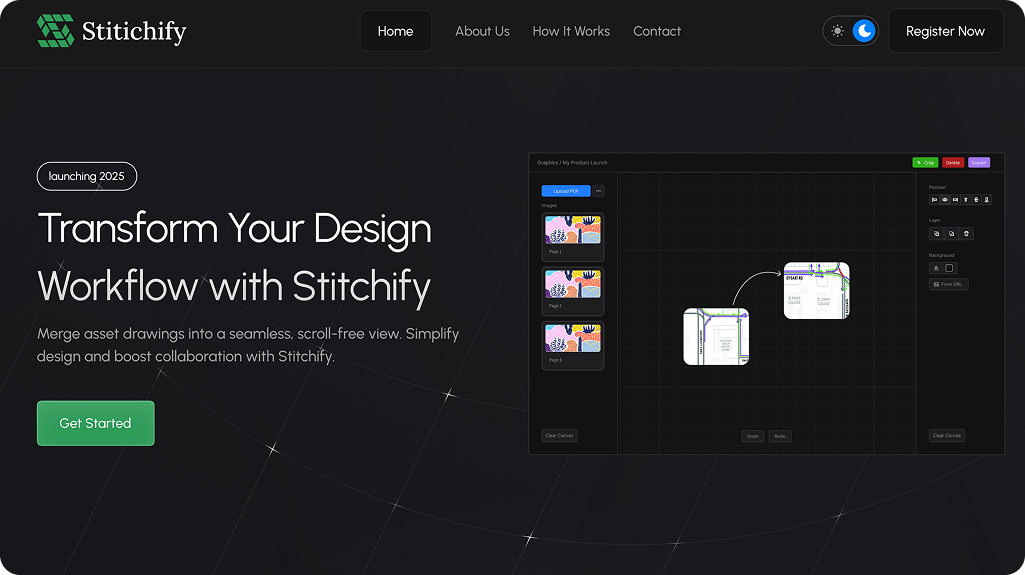Open the Home nav tab
The width and height of the screenshot is (1025, 575).
(x=395, y=31)
